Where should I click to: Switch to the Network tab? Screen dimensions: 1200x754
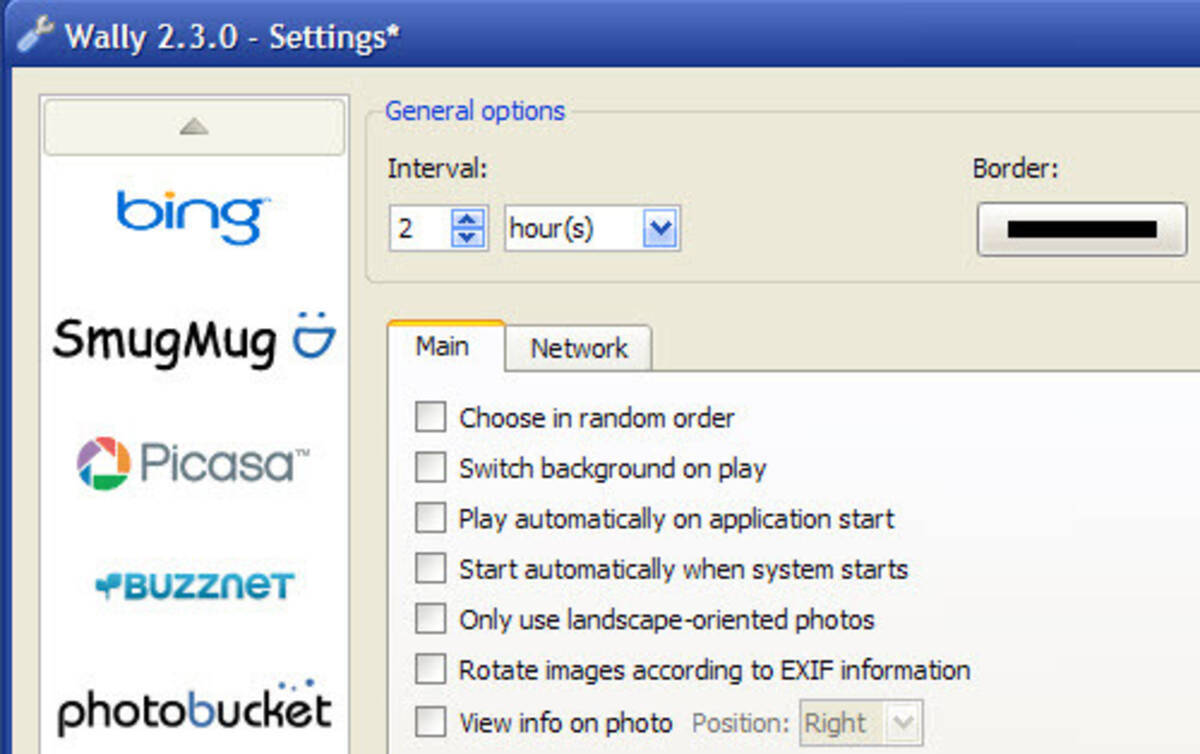(x=579, y=348)
